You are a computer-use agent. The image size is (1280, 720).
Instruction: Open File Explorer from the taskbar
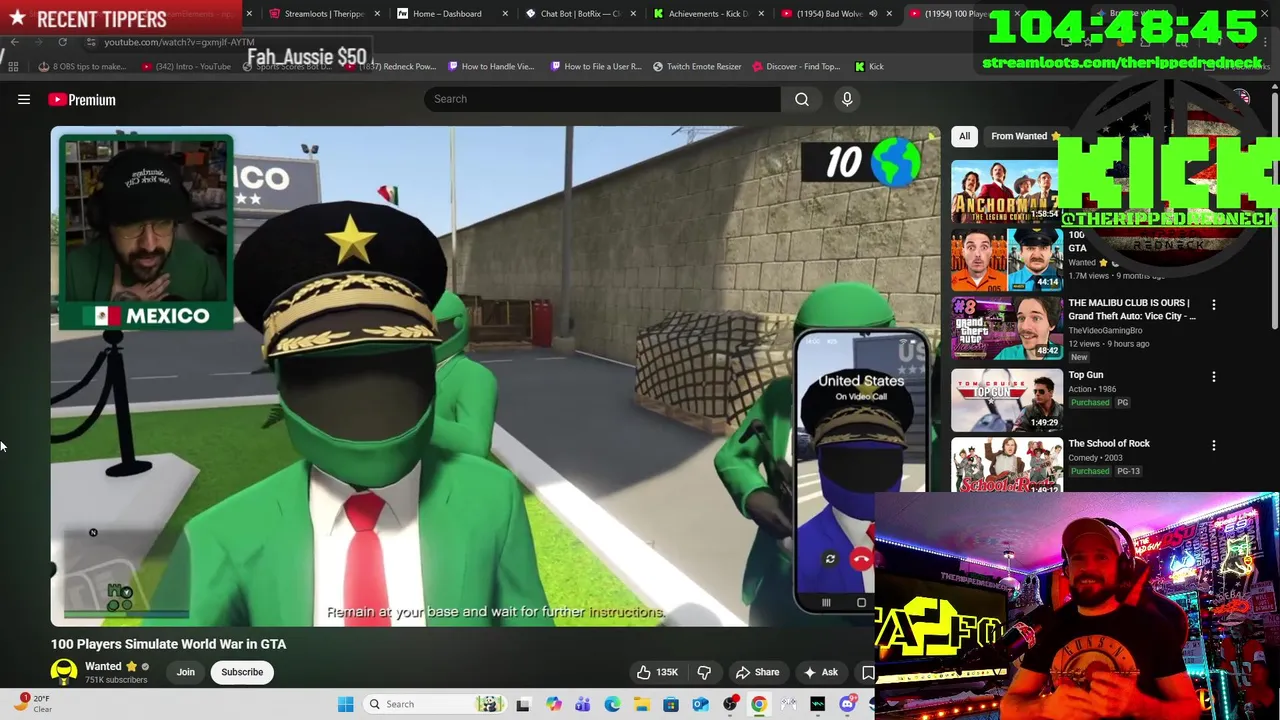[x=641, y=704]
